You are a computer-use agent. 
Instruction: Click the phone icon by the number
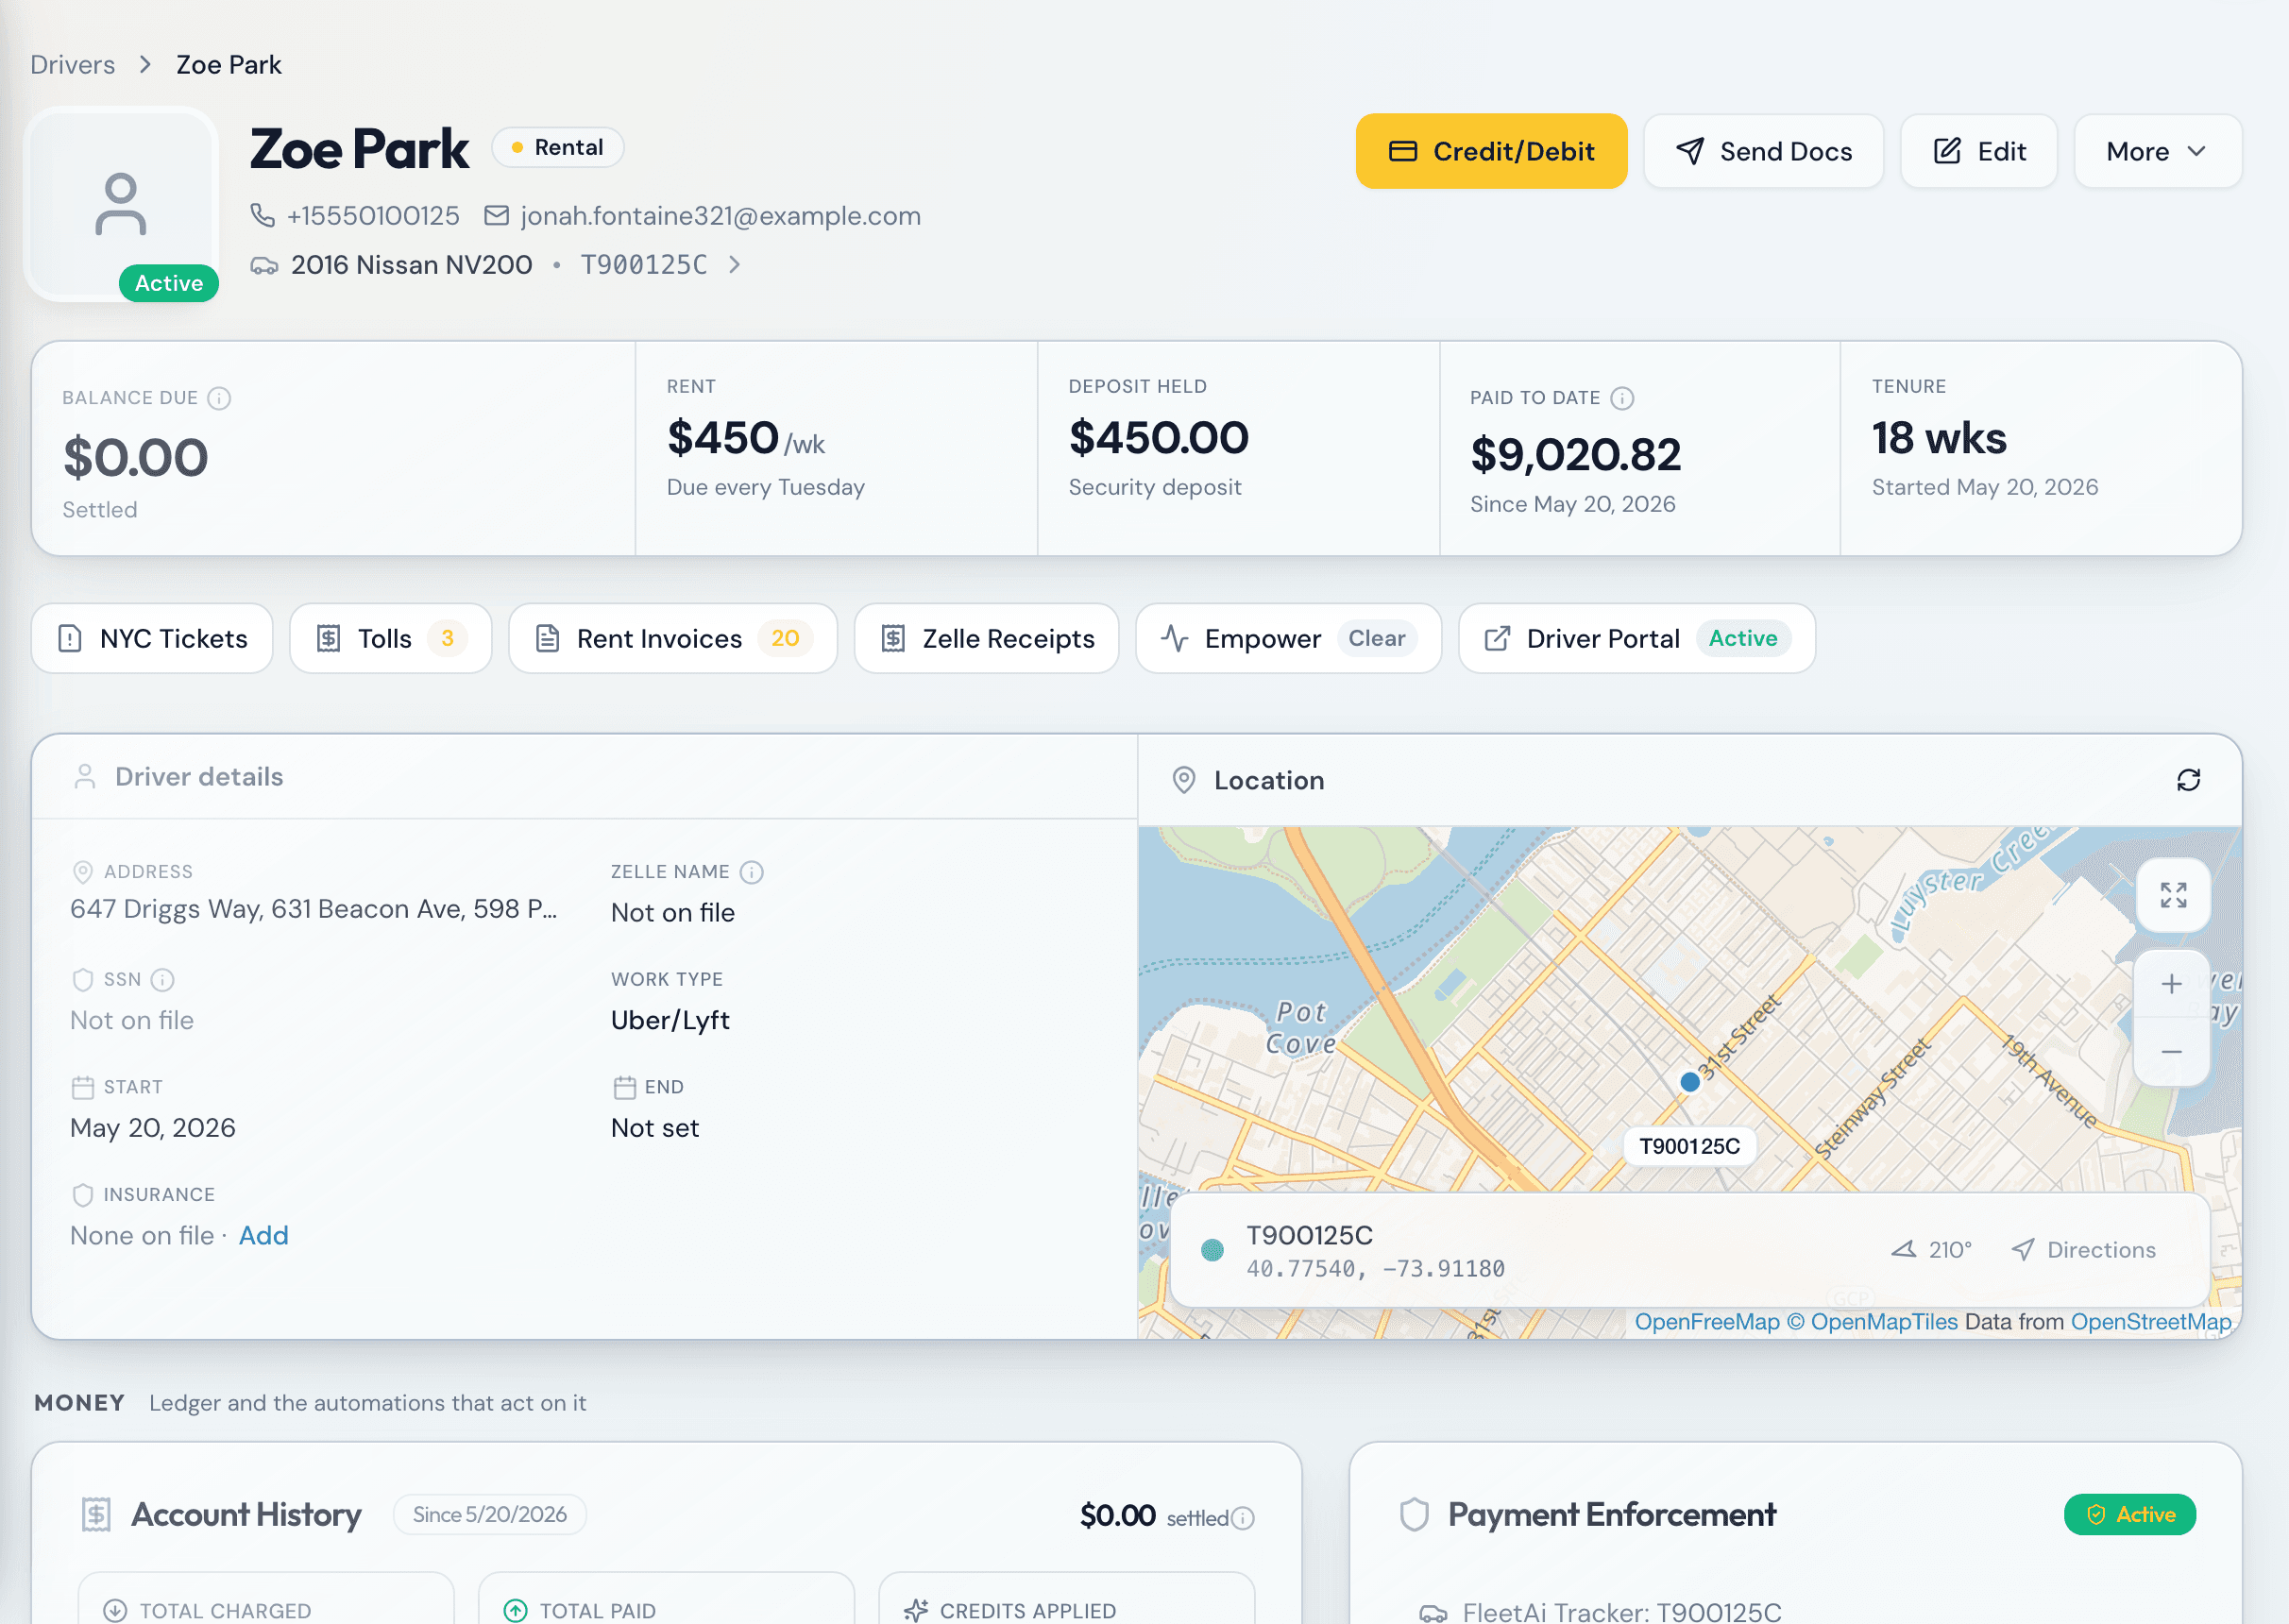coord(262,215)
